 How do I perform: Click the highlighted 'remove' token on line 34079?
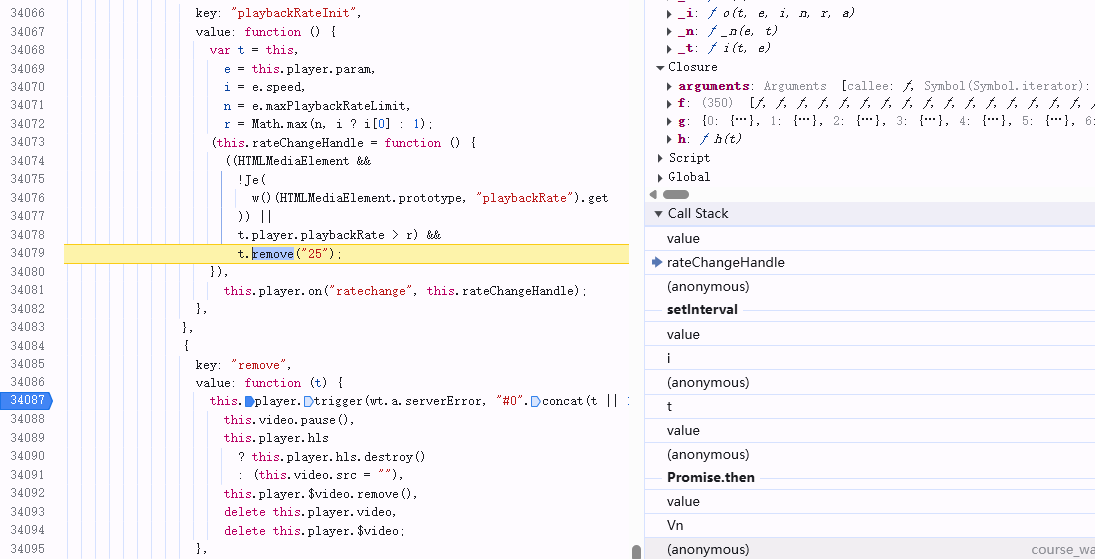click(x=272, y=254)
